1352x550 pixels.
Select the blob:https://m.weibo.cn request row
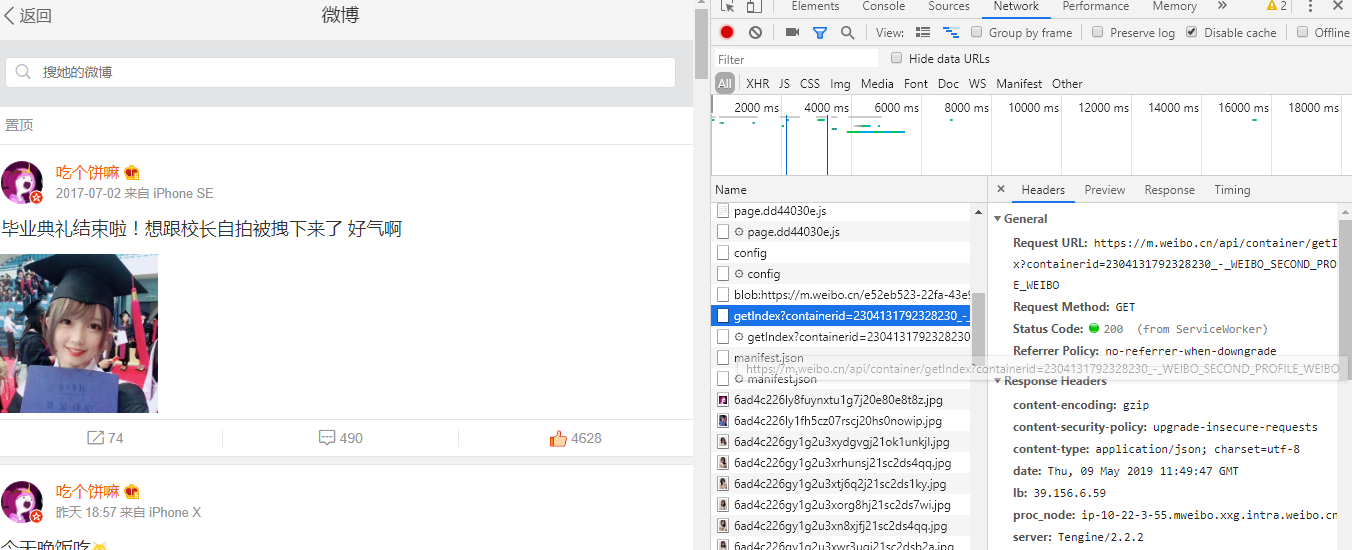click(841, 295)
